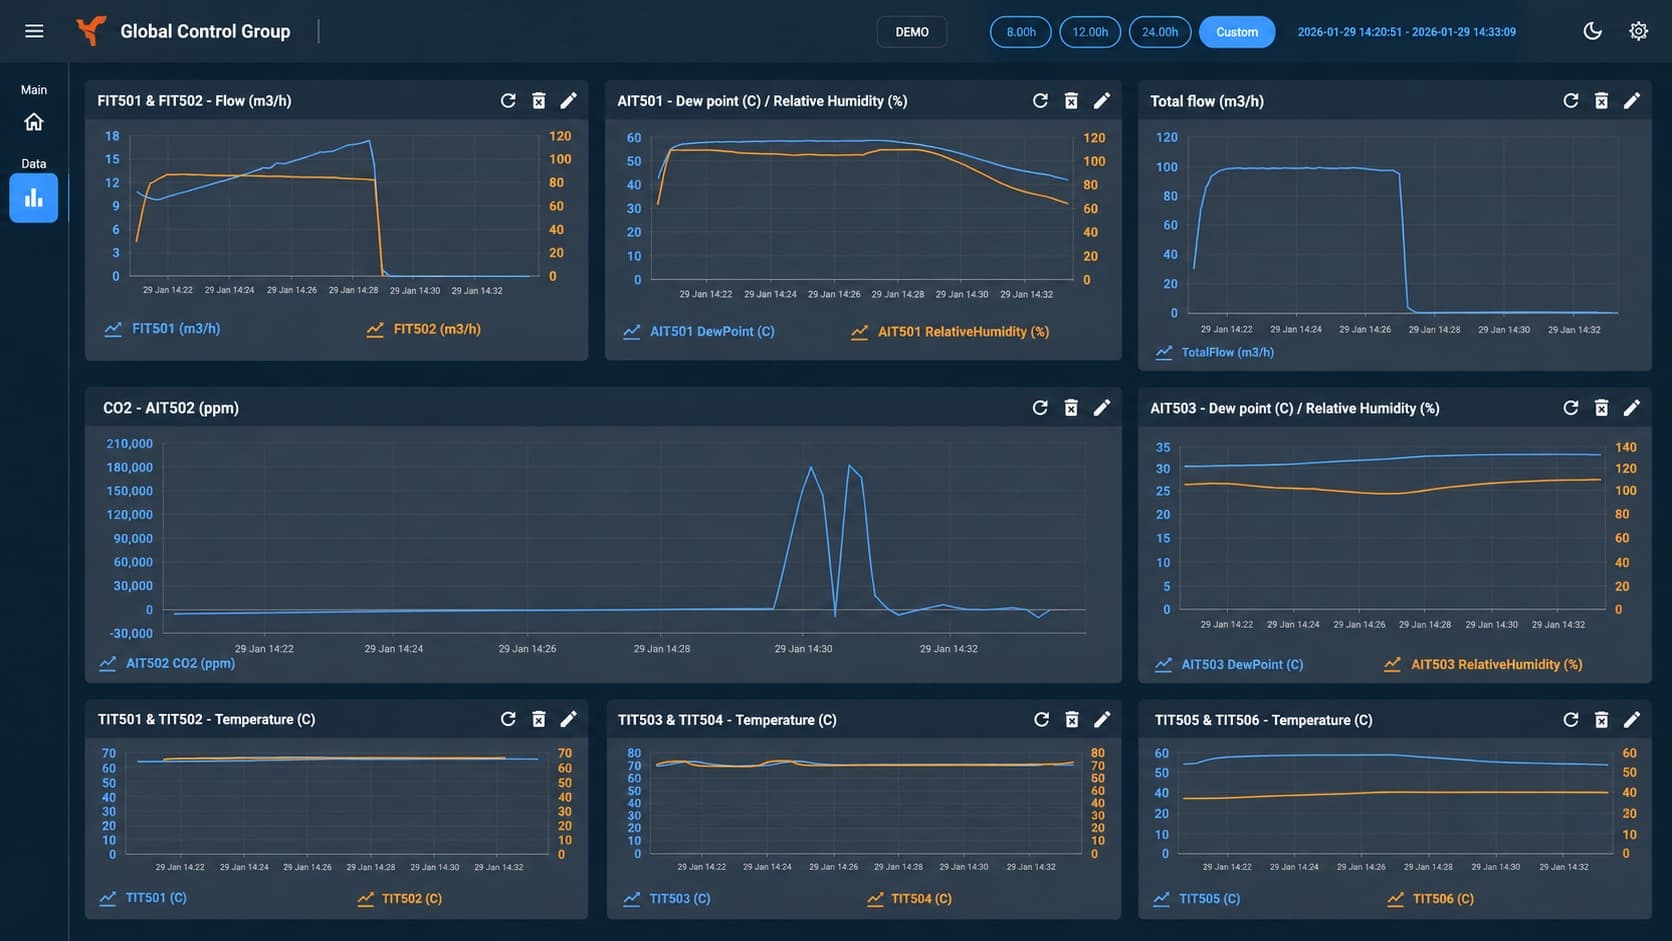Select the Custom time range
The height and width of the screenshot is (941, 1672).
(1237, 32)
